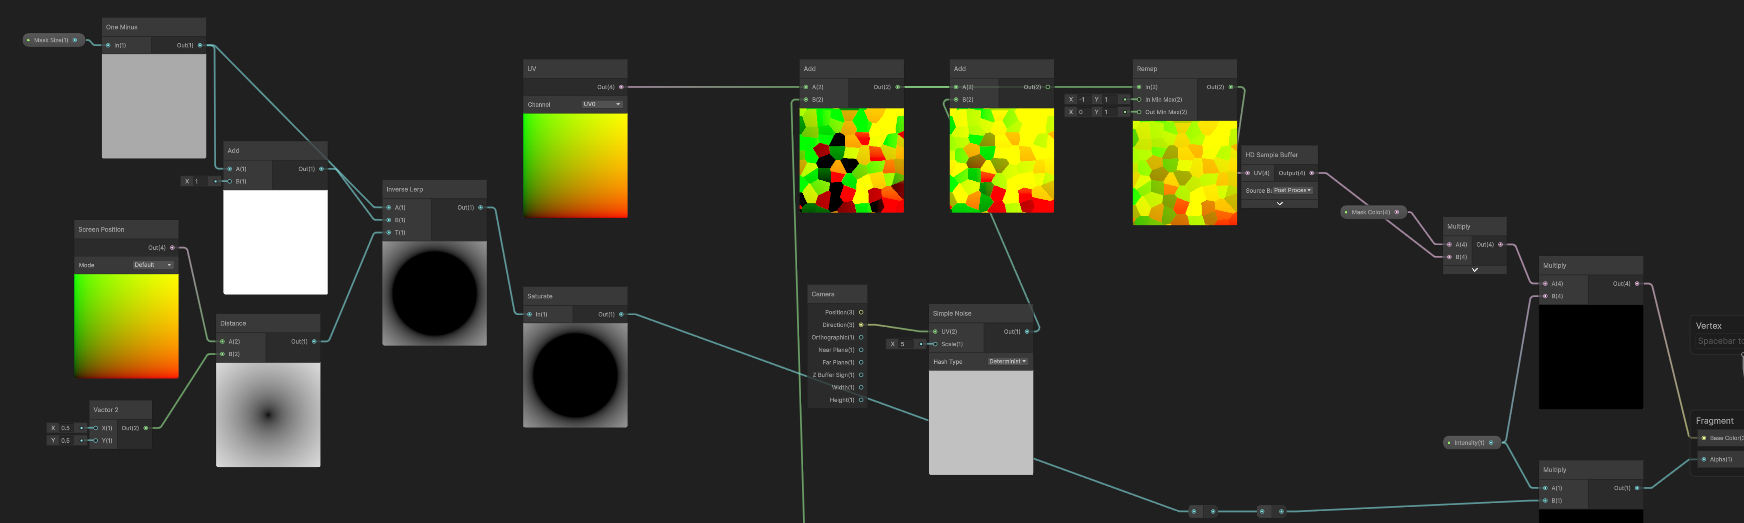Expand the chevron on the Multiply fed by Mask Color
Screen dimensions: 1744x523
coord(1475,270)
